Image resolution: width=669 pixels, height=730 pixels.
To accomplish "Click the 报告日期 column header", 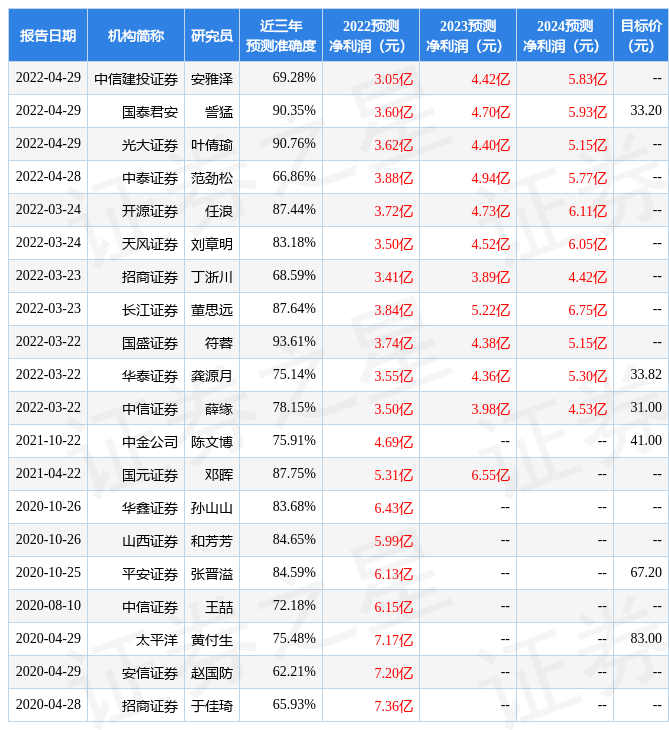I will (x=48, y=35).
